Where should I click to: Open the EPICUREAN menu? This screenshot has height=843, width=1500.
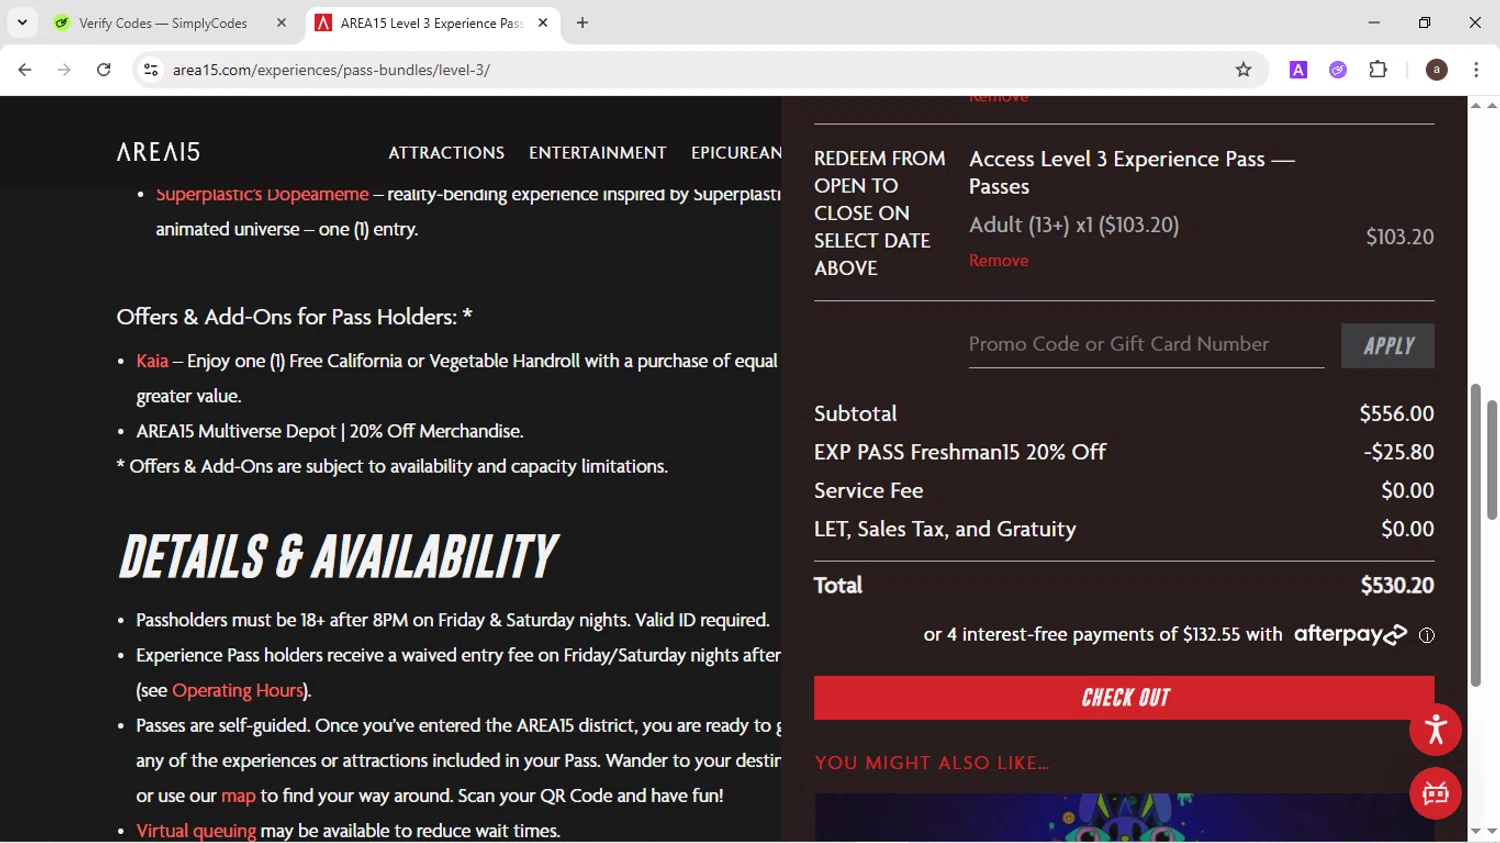[x=736, y=153]
